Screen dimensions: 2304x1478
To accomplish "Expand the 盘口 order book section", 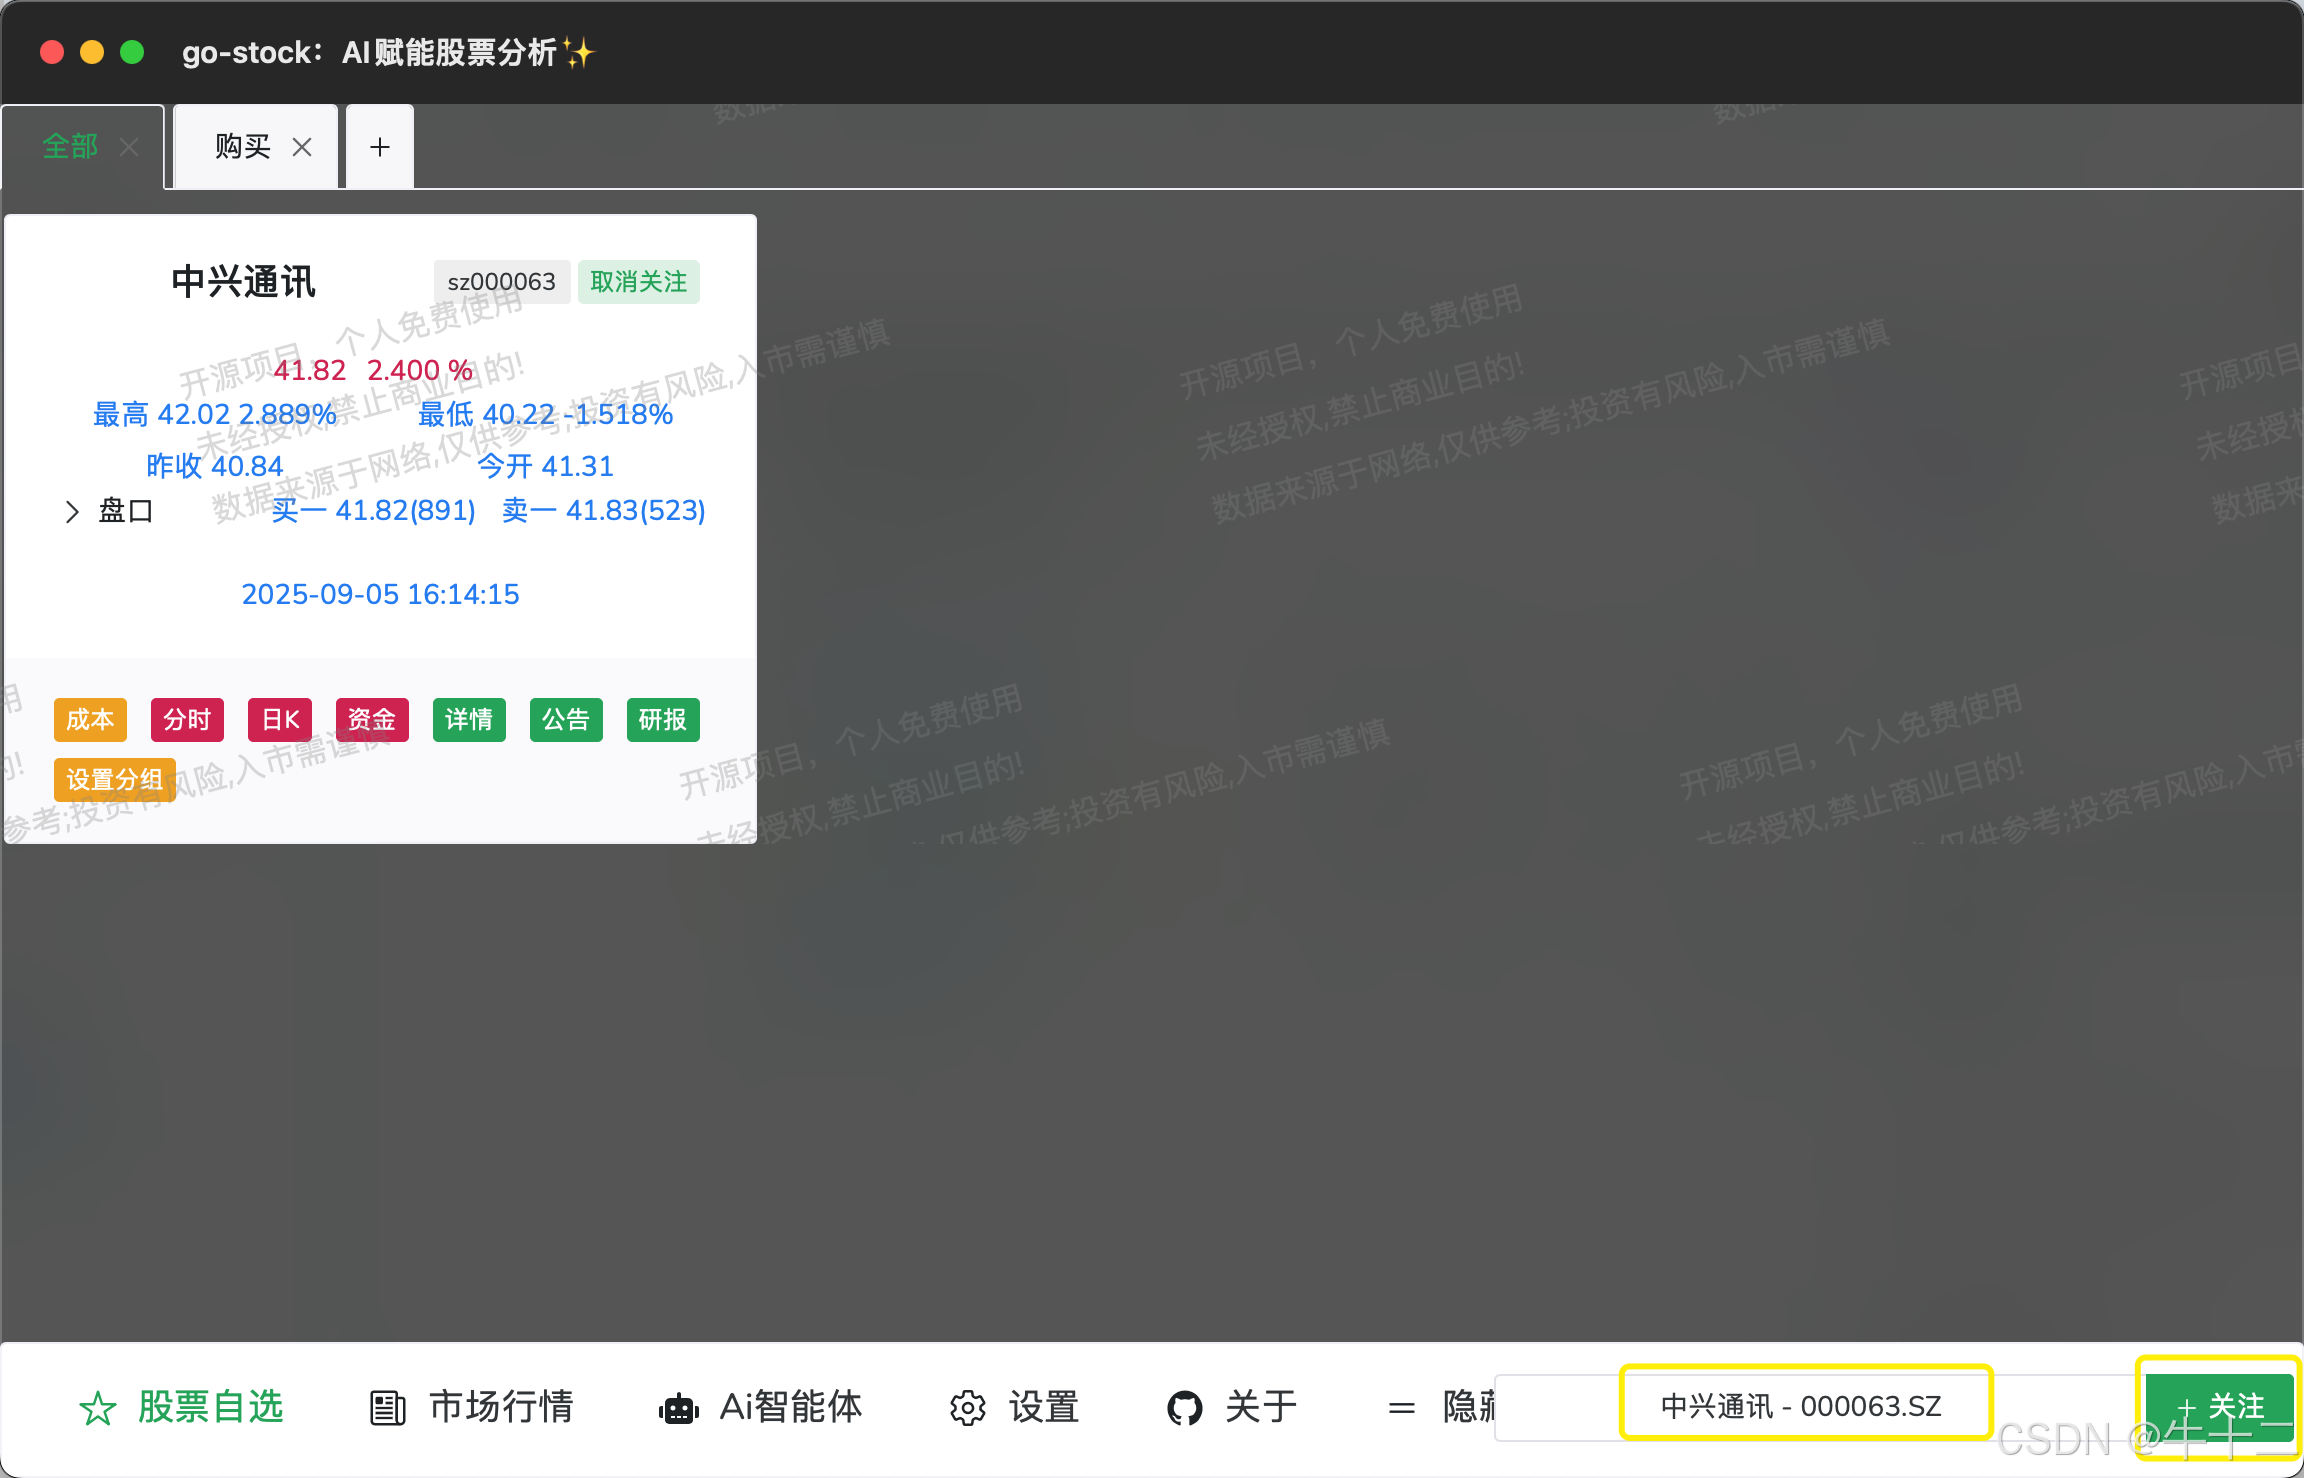I will [72, 511].
